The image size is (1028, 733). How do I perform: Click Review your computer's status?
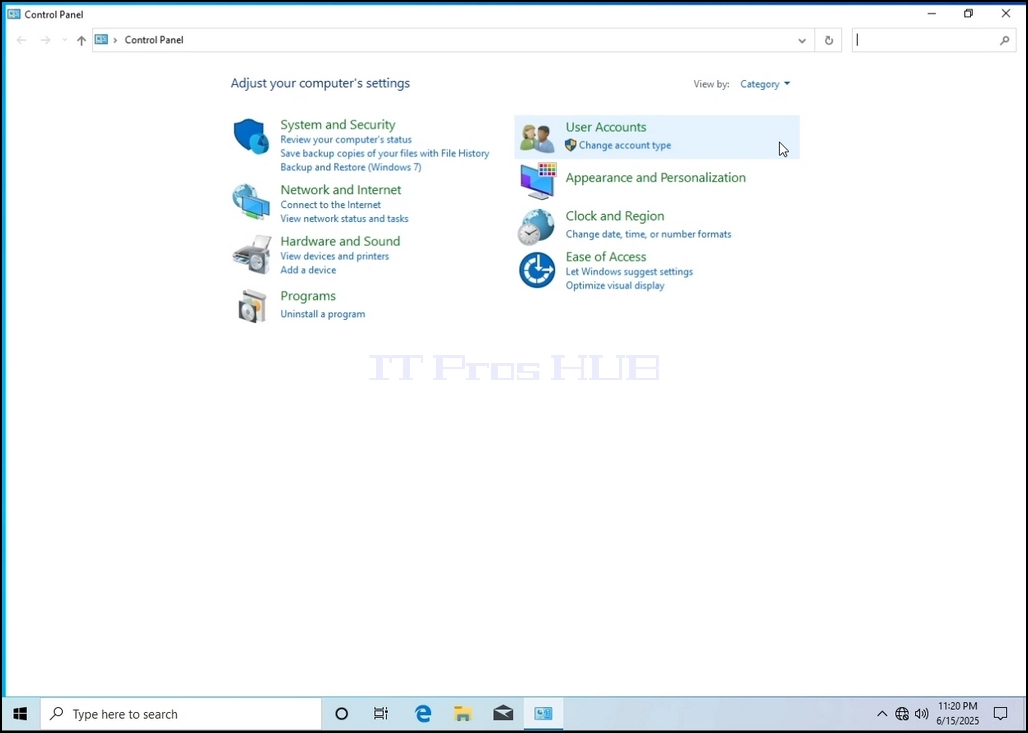point(346,140)
